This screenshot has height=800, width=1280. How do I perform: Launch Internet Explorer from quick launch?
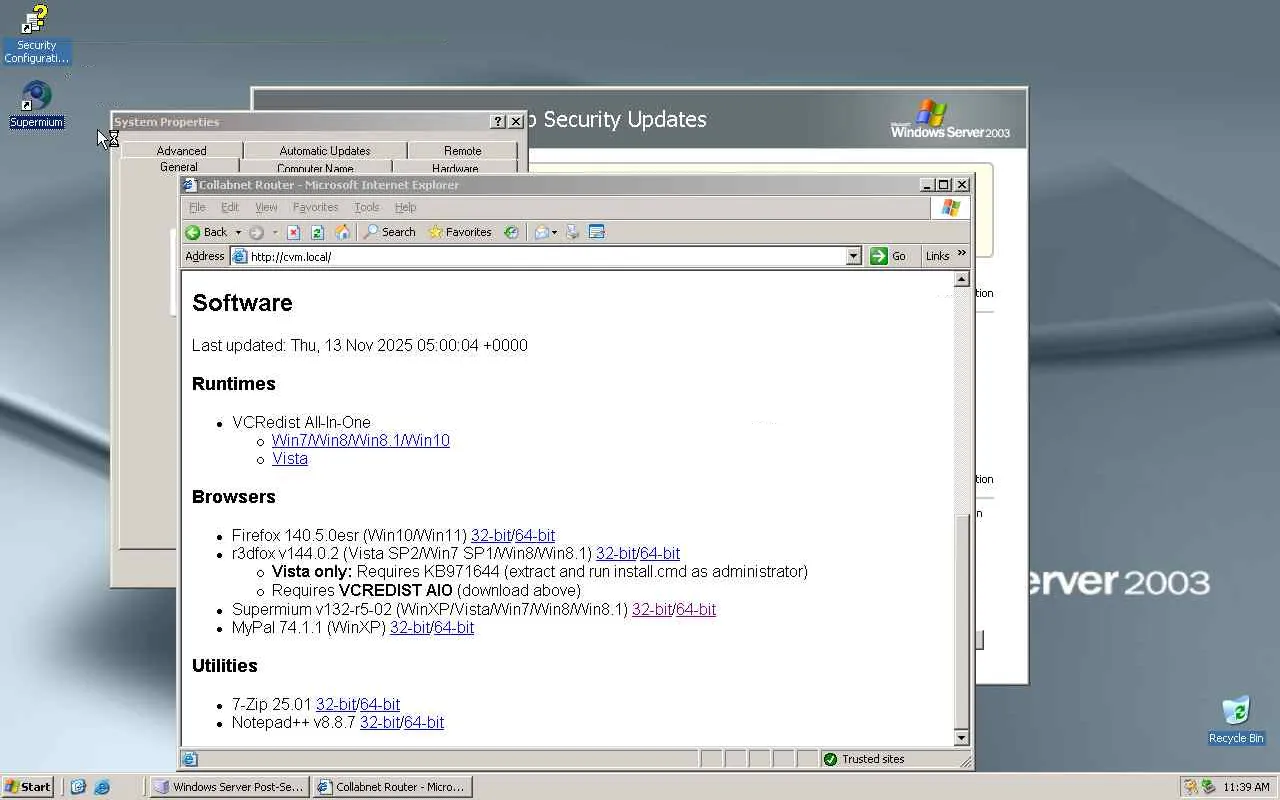102,787
